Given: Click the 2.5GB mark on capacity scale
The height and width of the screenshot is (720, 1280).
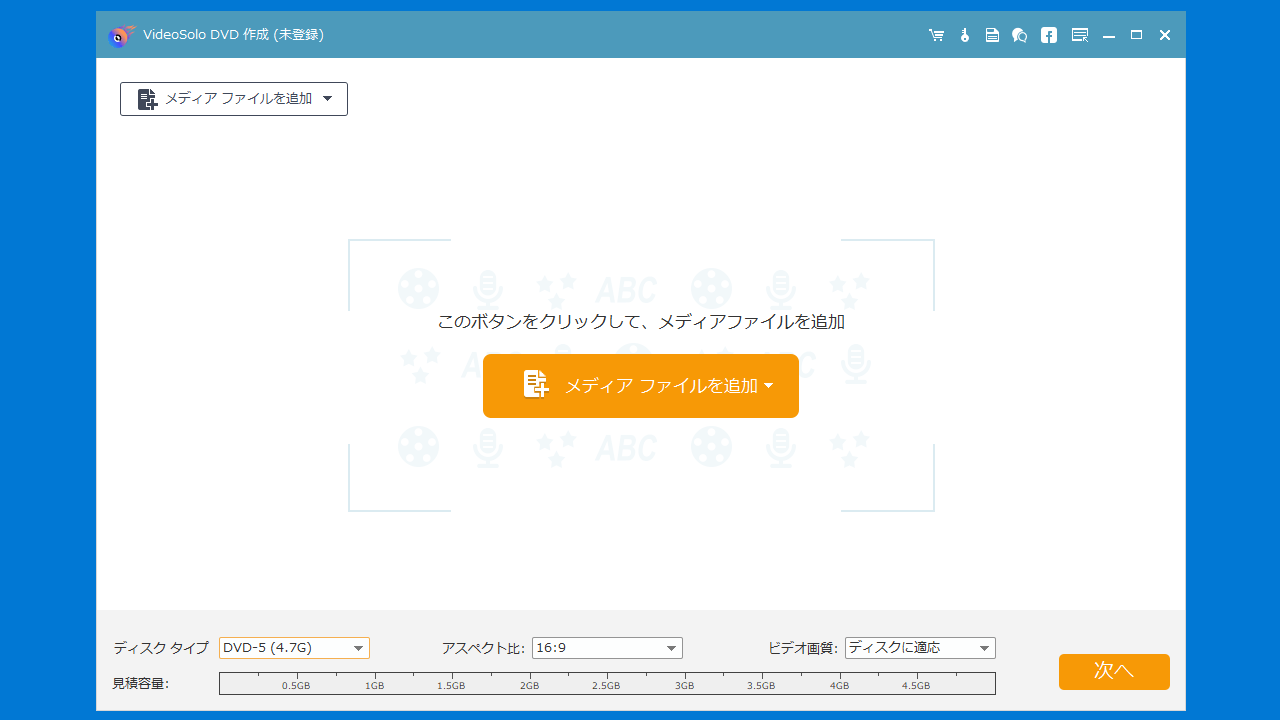Looking at the screenshot, I should 606,686.
